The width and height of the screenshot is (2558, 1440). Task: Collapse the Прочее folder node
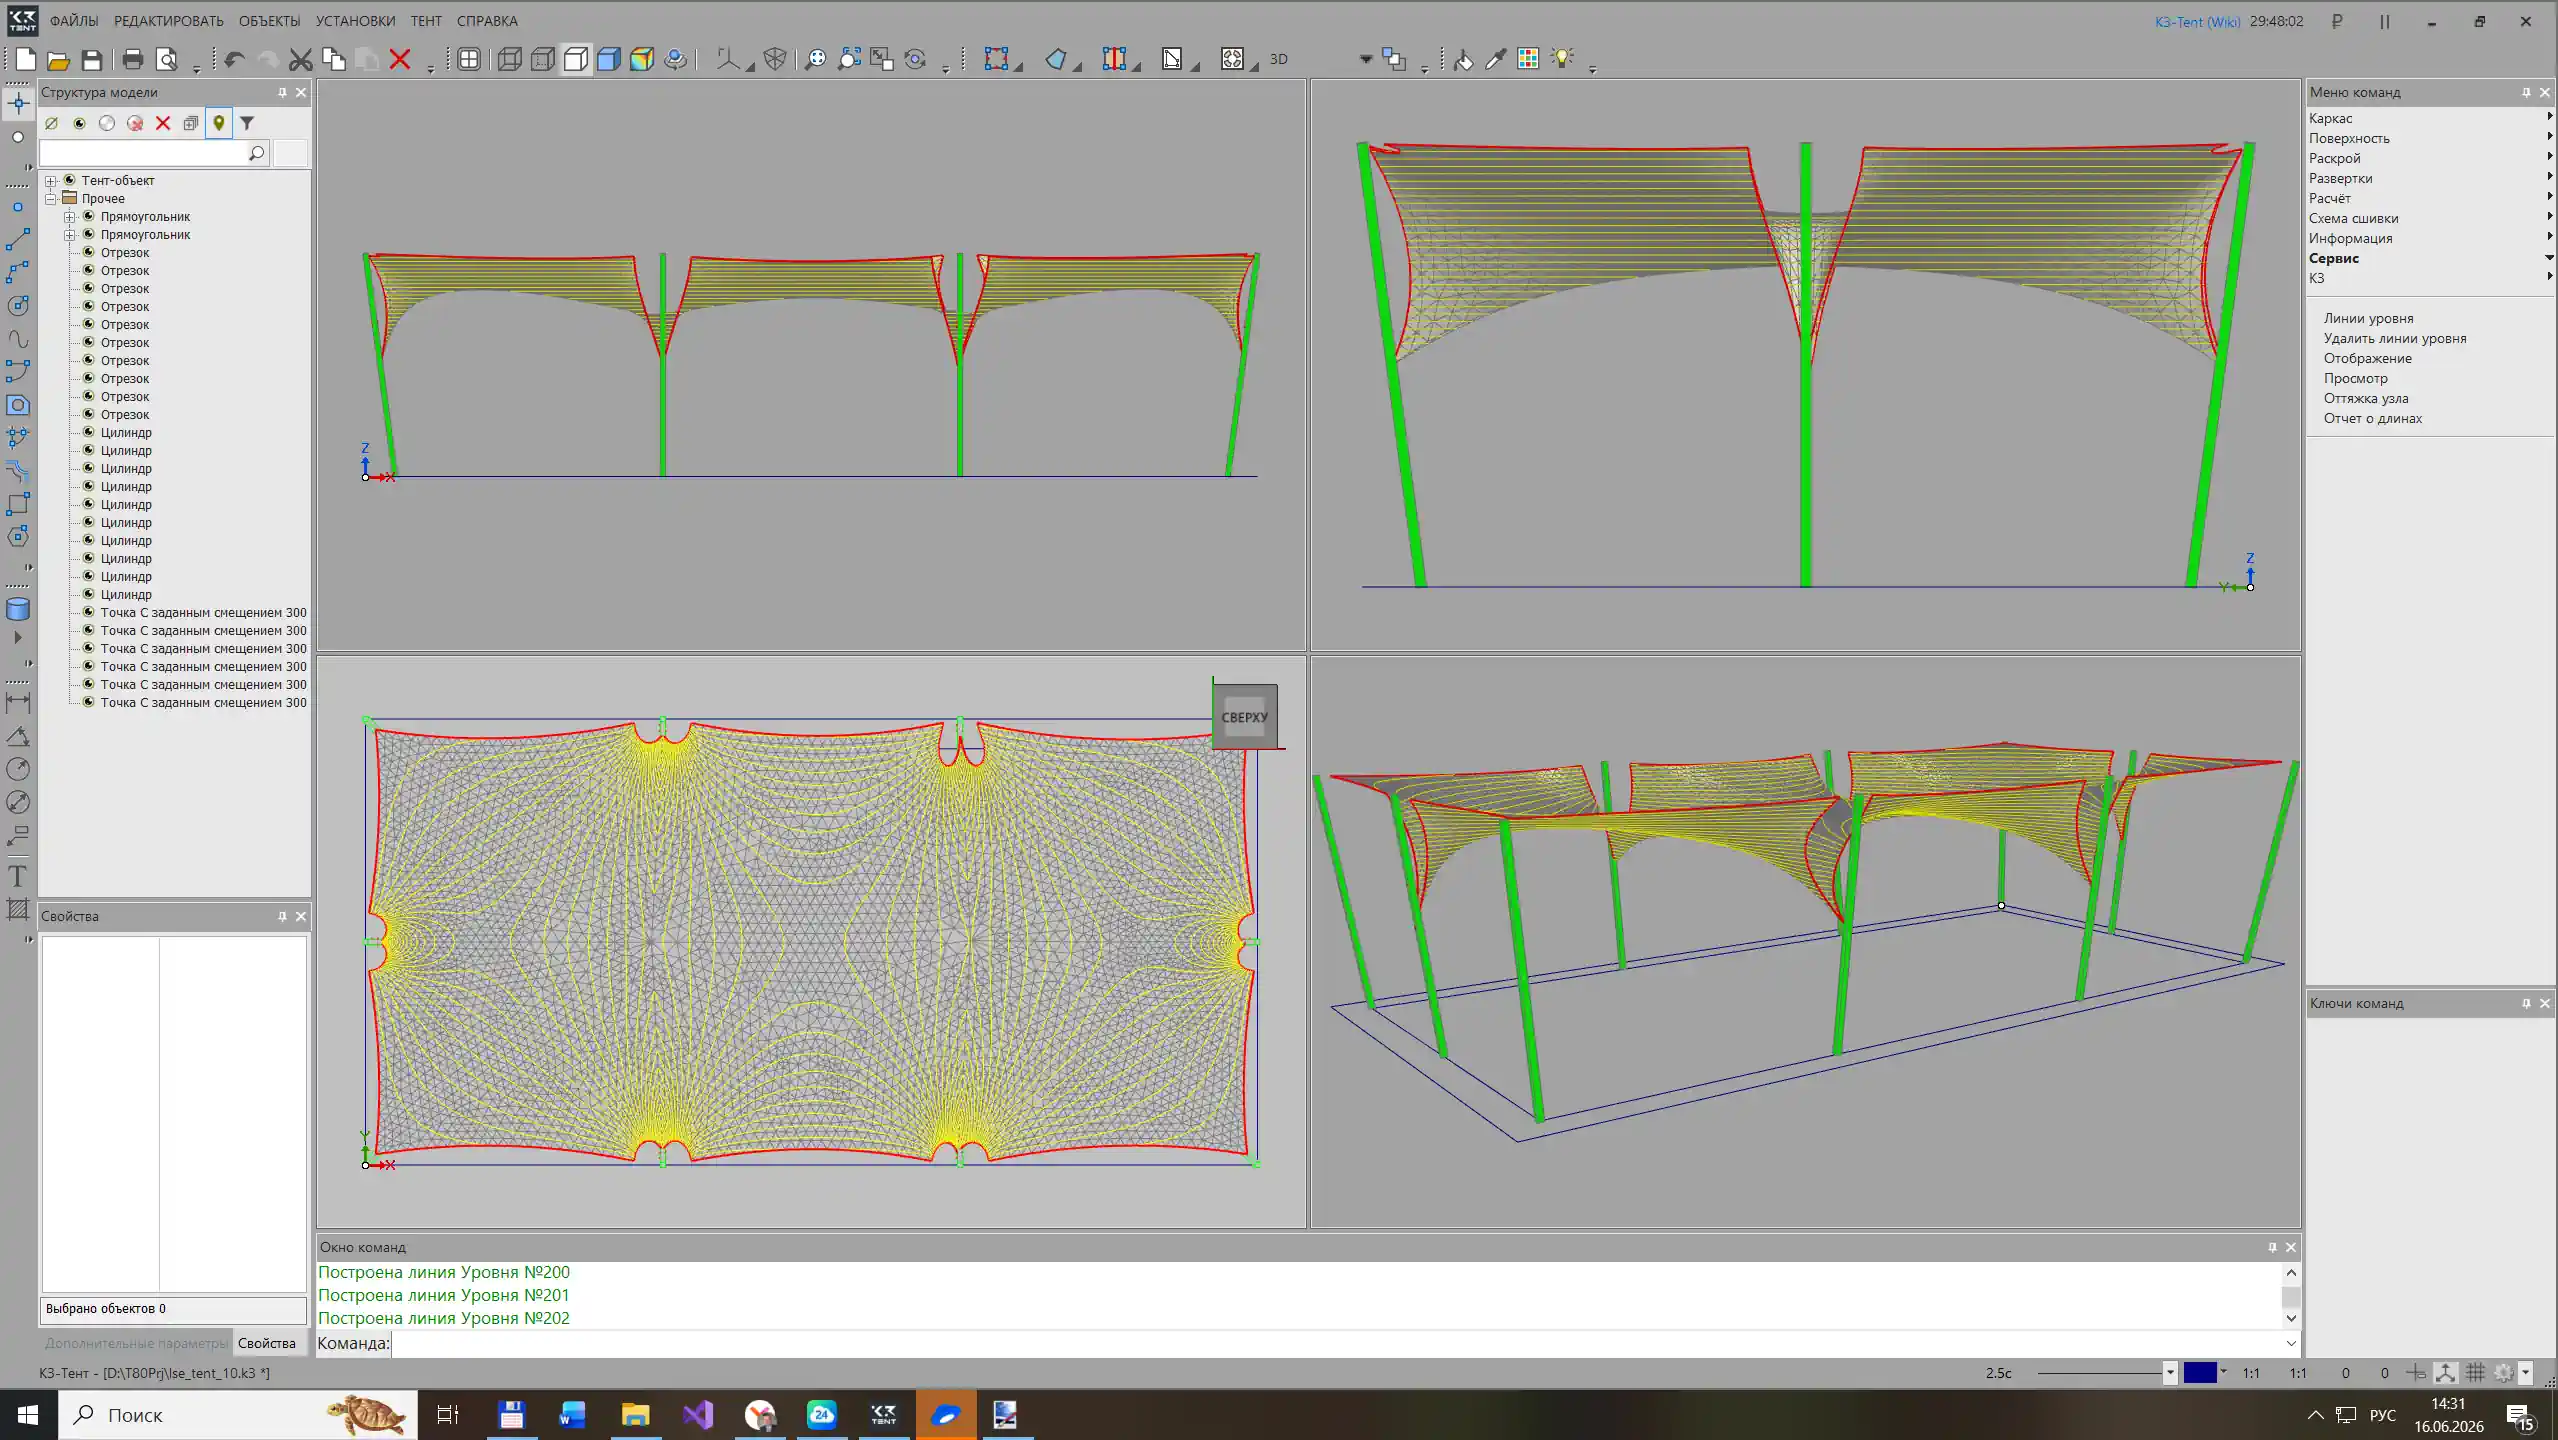pos(50,199)
